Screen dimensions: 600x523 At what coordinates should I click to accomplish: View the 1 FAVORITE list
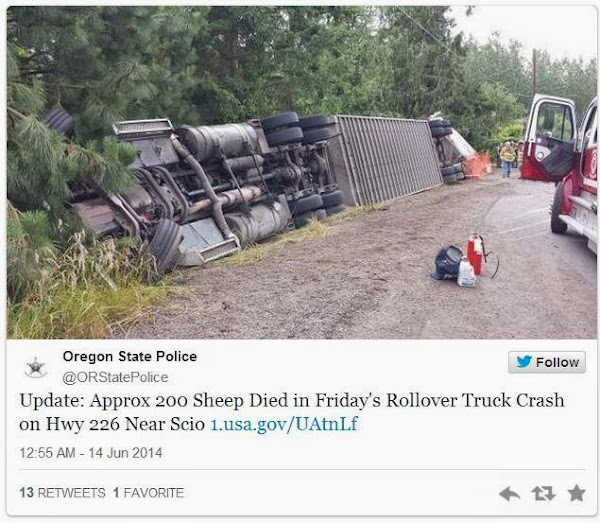[x=148, y=493]
